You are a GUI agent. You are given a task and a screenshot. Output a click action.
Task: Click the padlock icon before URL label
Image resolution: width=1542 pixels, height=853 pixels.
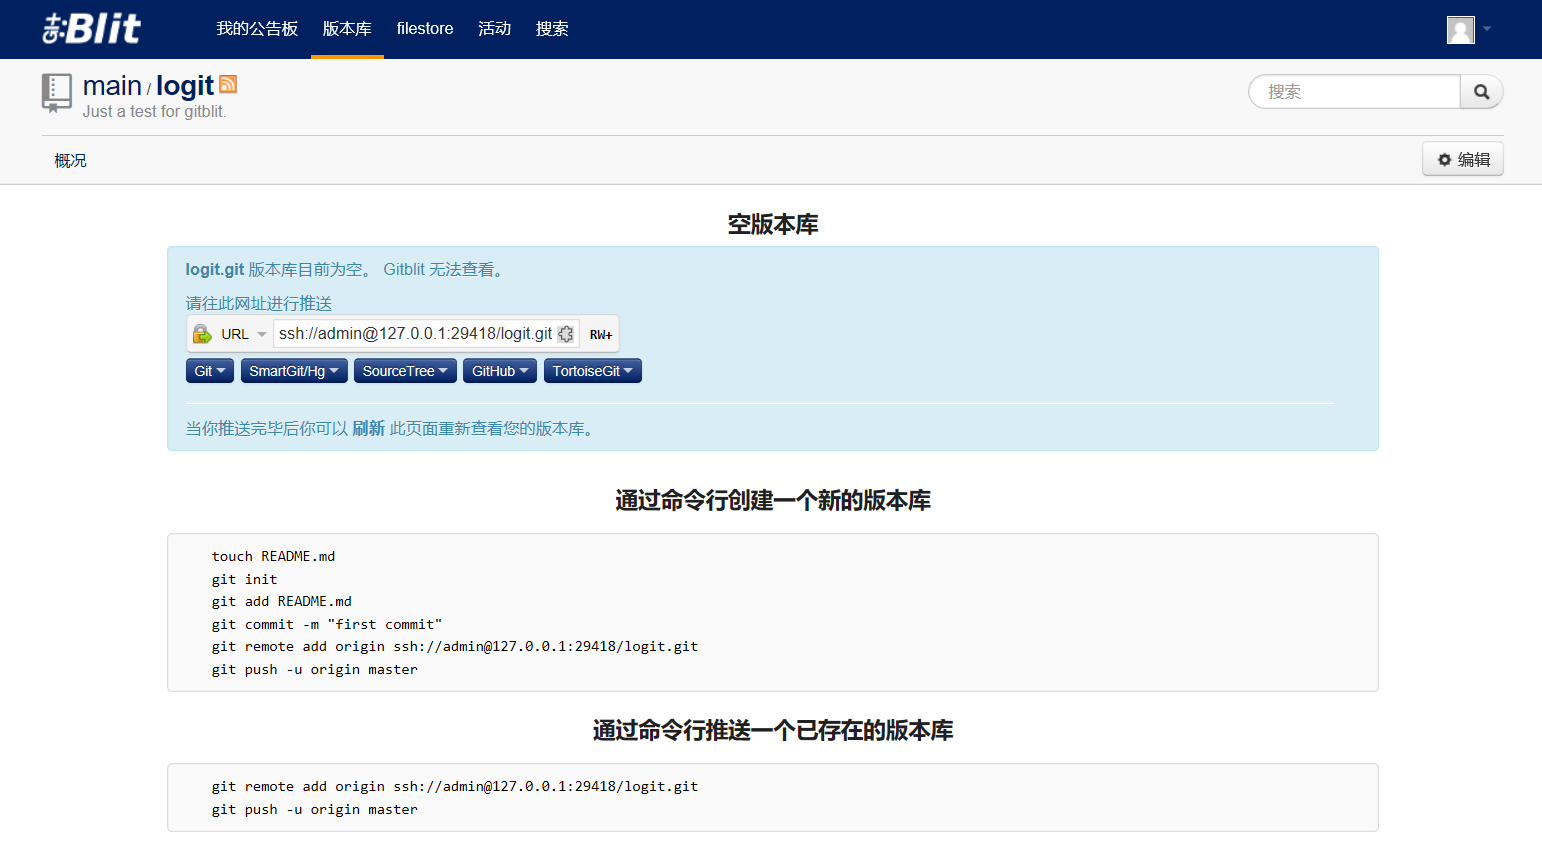tap(201, 333)
